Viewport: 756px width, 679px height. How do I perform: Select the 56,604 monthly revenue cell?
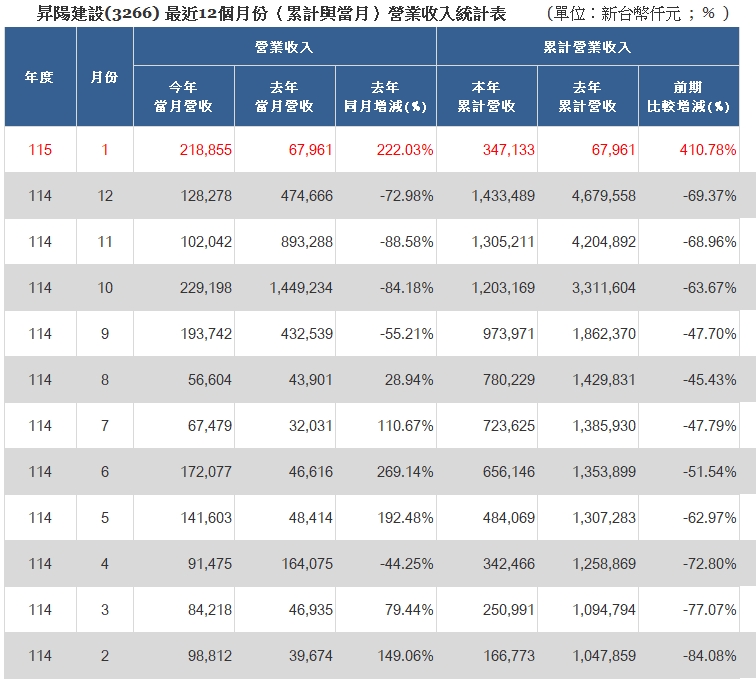[208, 380]
